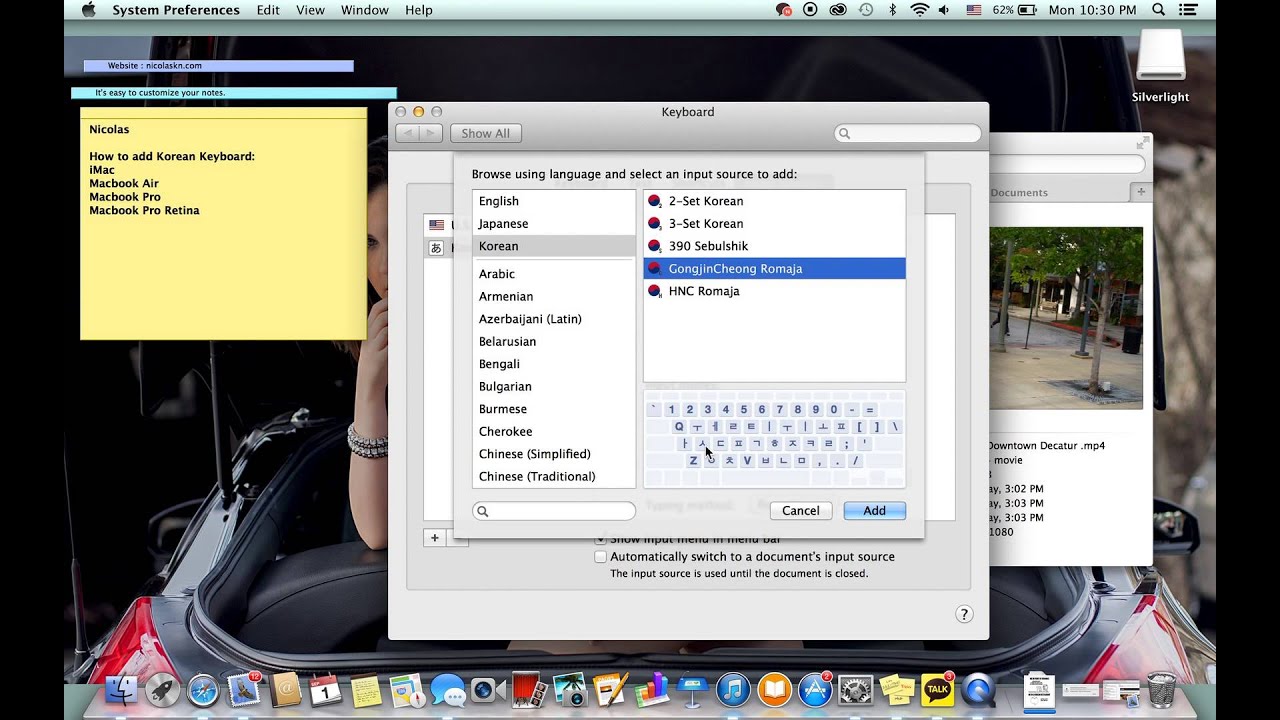Viewport: 1280px width, 720px height.
Task: Select Chinese (Traditional) language
Action: (x=554, y=476)
